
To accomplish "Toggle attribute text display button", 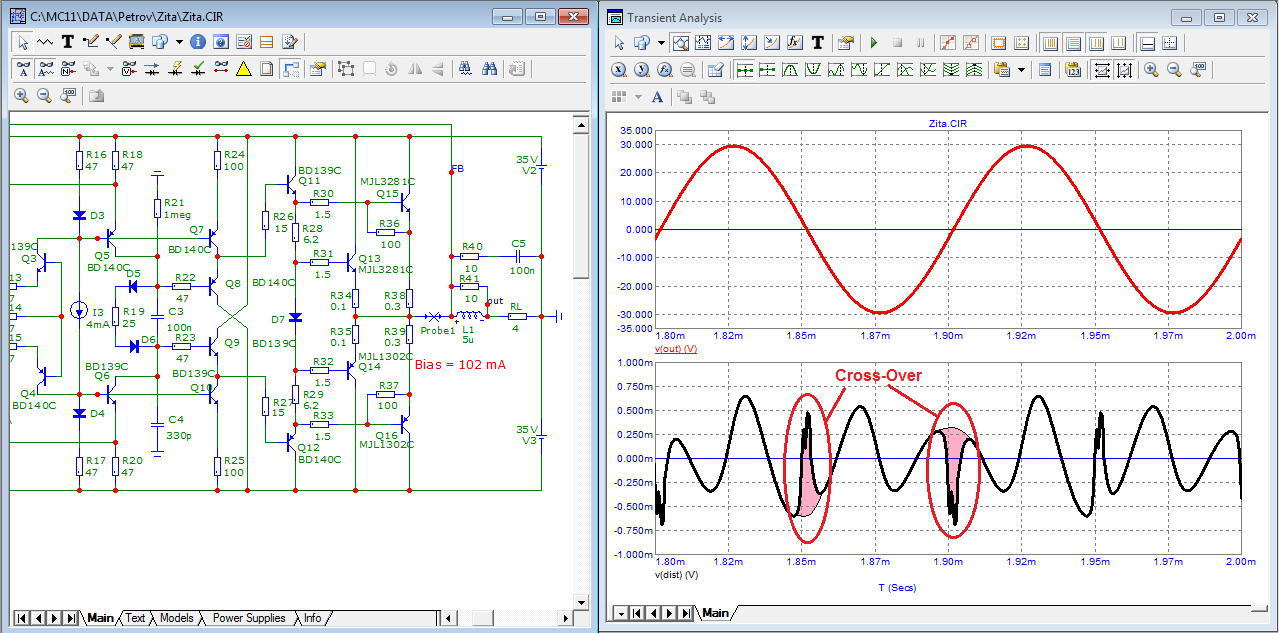I will (x=45, y=69).
